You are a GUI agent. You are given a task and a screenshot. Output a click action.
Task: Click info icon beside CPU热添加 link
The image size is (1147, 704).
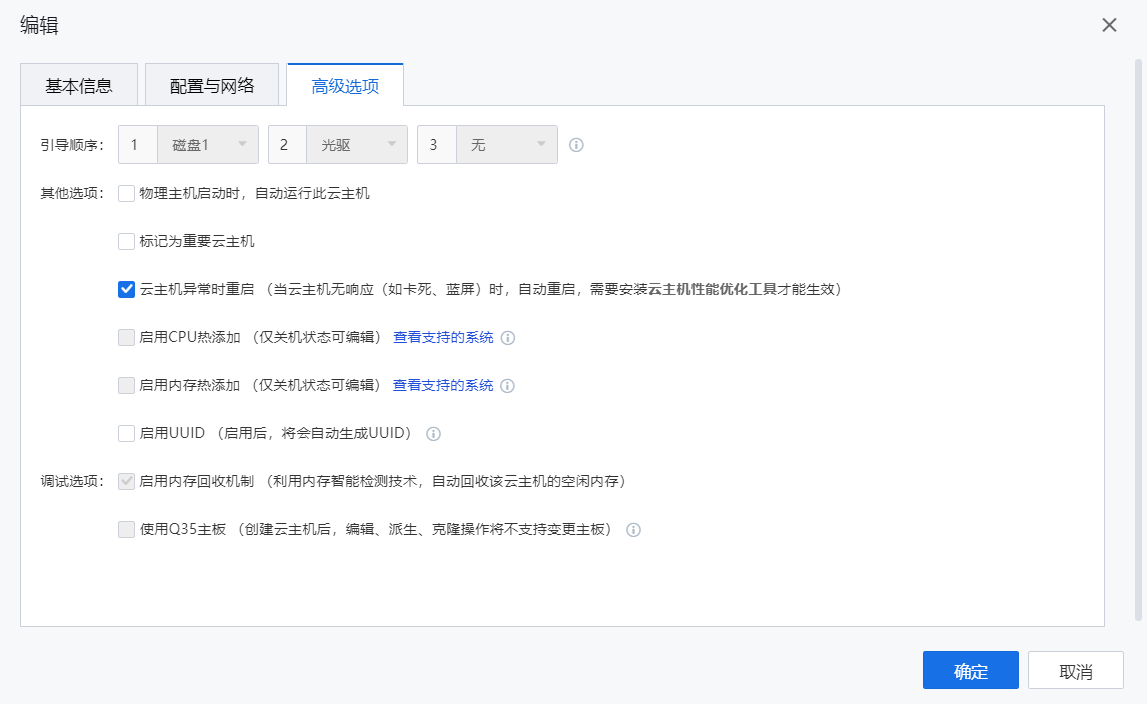507,338
